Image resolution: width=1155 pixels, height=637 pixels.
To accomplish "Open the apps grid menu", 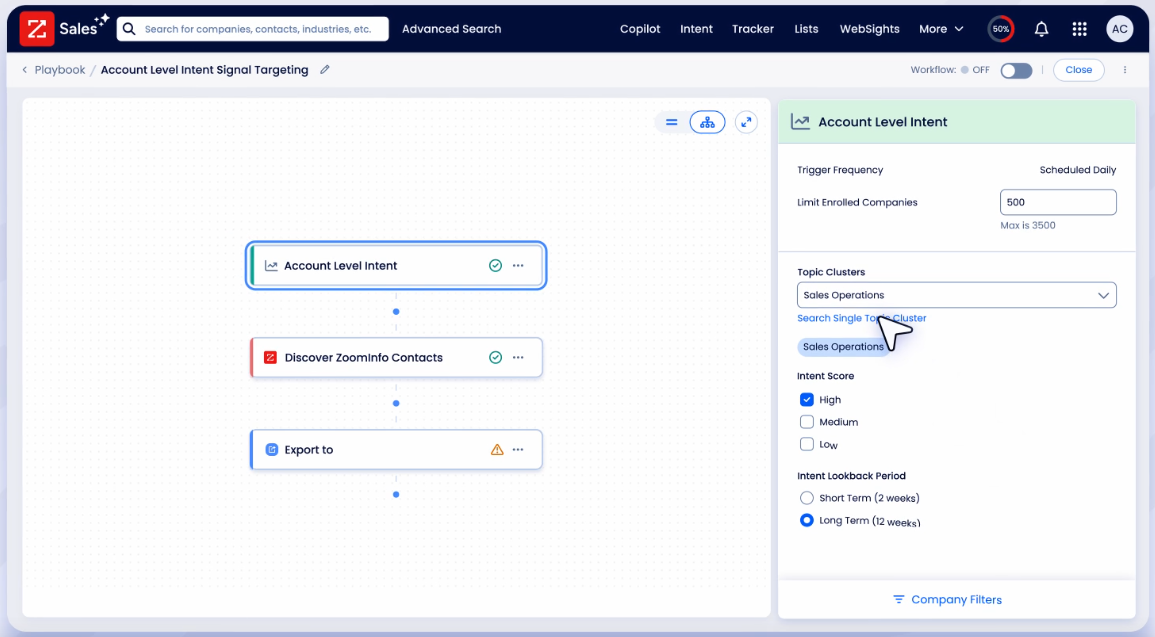I will click(1079, 29).
